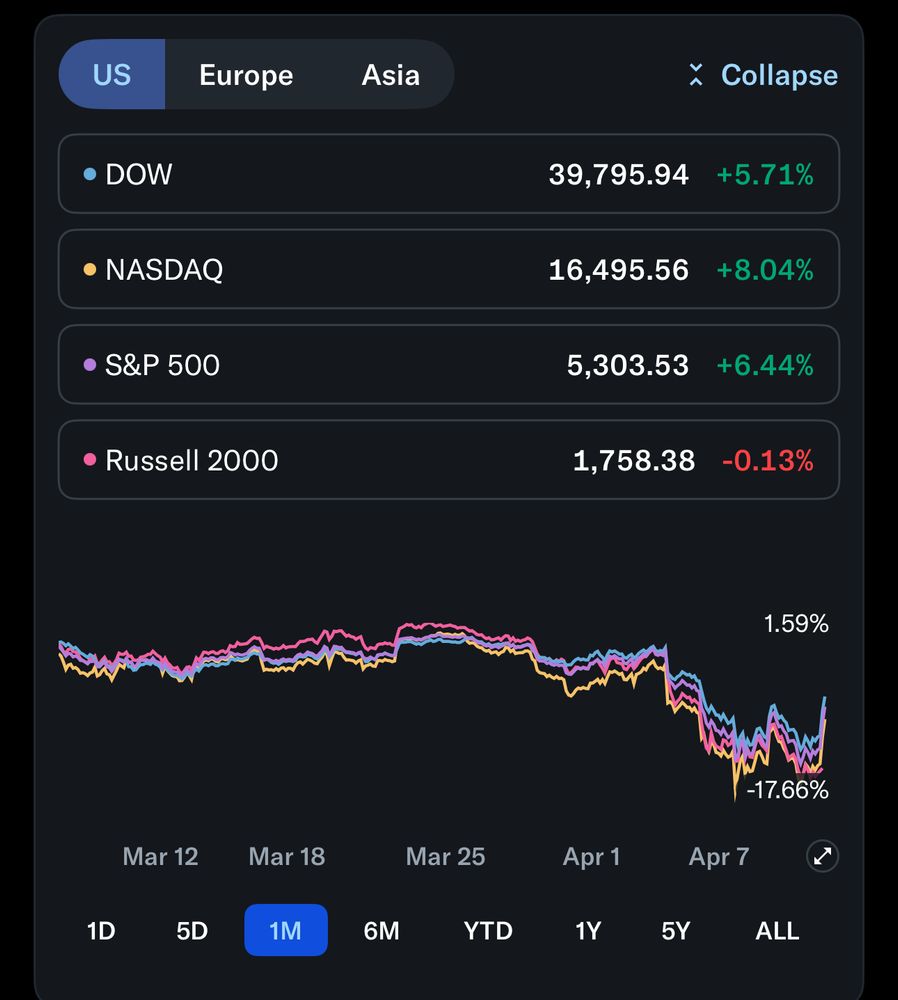Open the DOW index row
This screenshot has width=898, height=1000.
(448, 173)
